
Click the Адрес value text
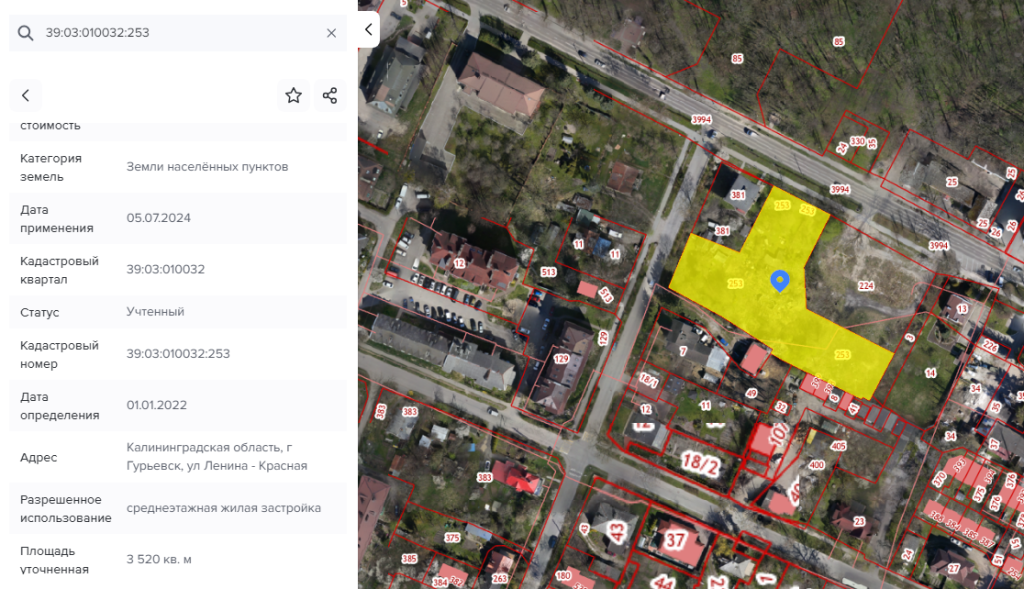coord(216,456)
